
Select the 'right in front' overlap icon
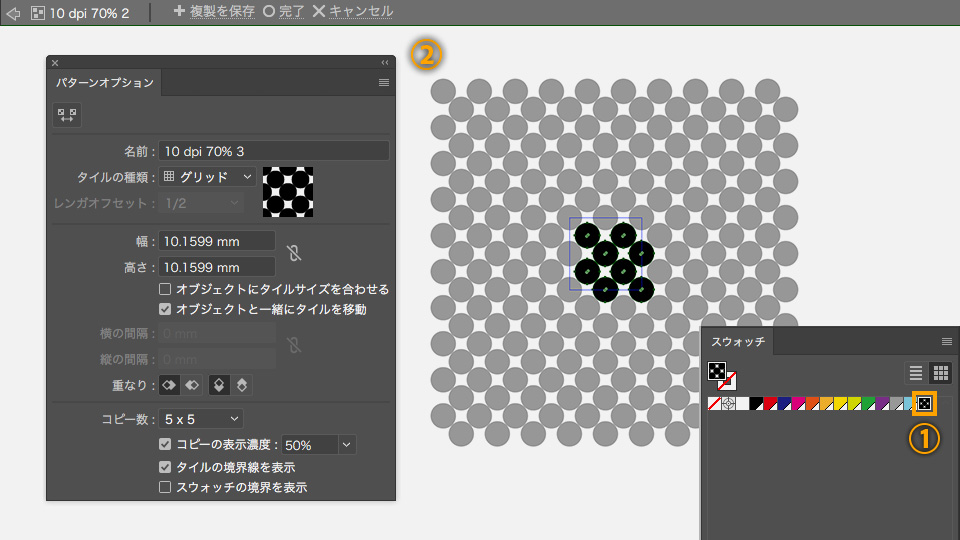pyautogui.click(x=192, y=385)
